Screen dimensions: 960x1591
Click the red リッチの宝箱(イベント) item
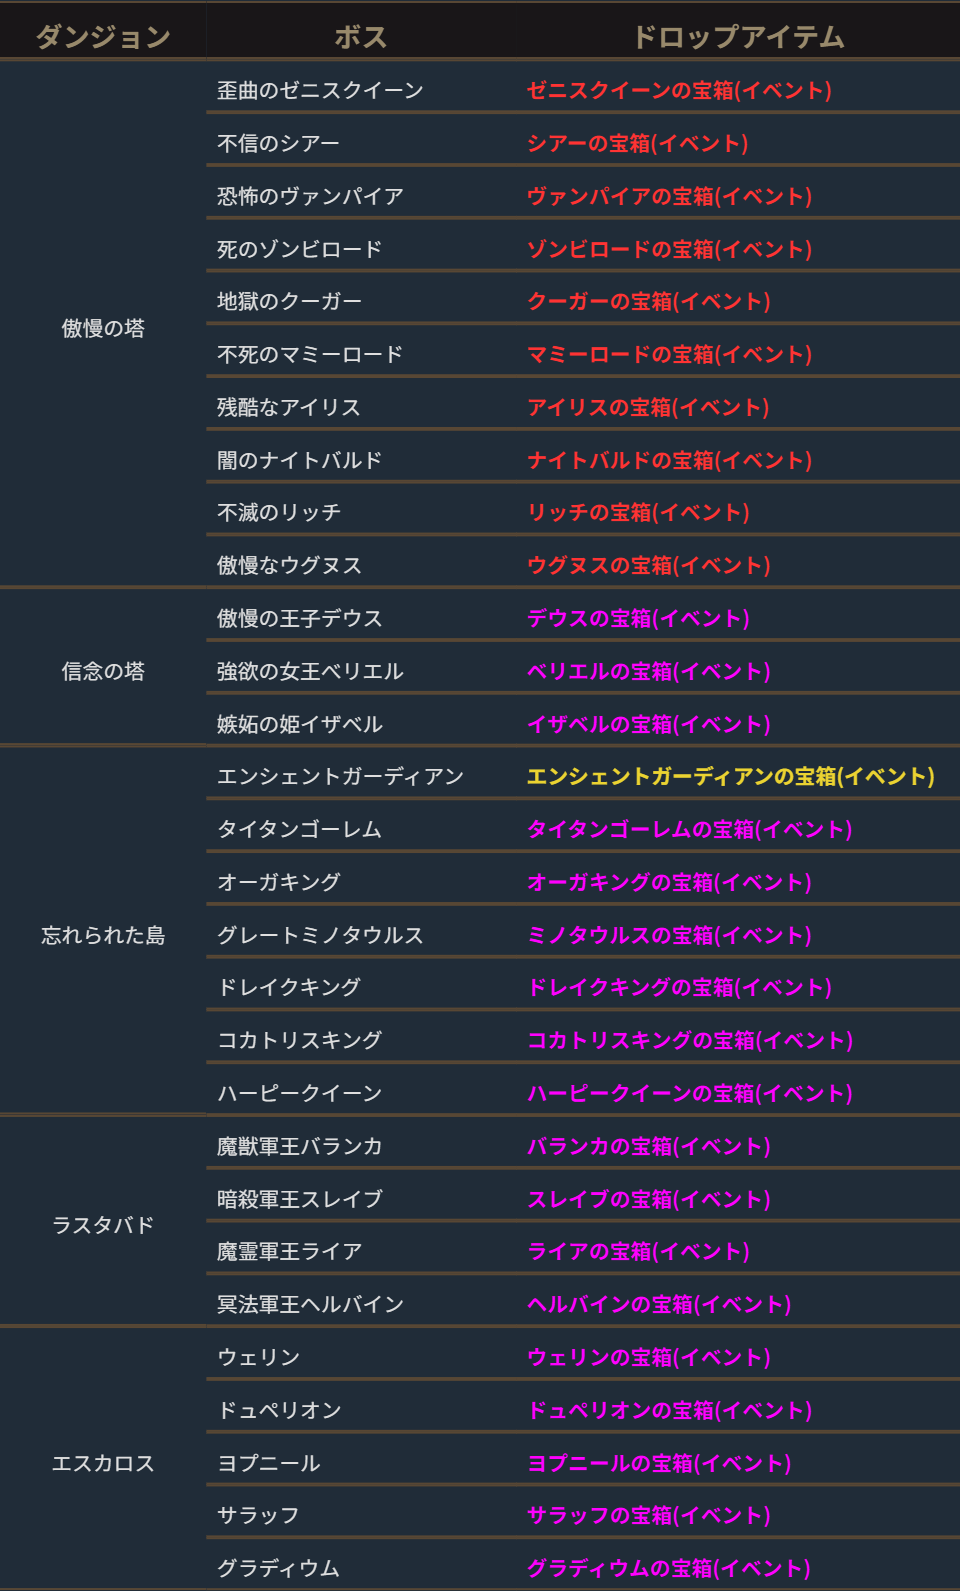(638, 512)
